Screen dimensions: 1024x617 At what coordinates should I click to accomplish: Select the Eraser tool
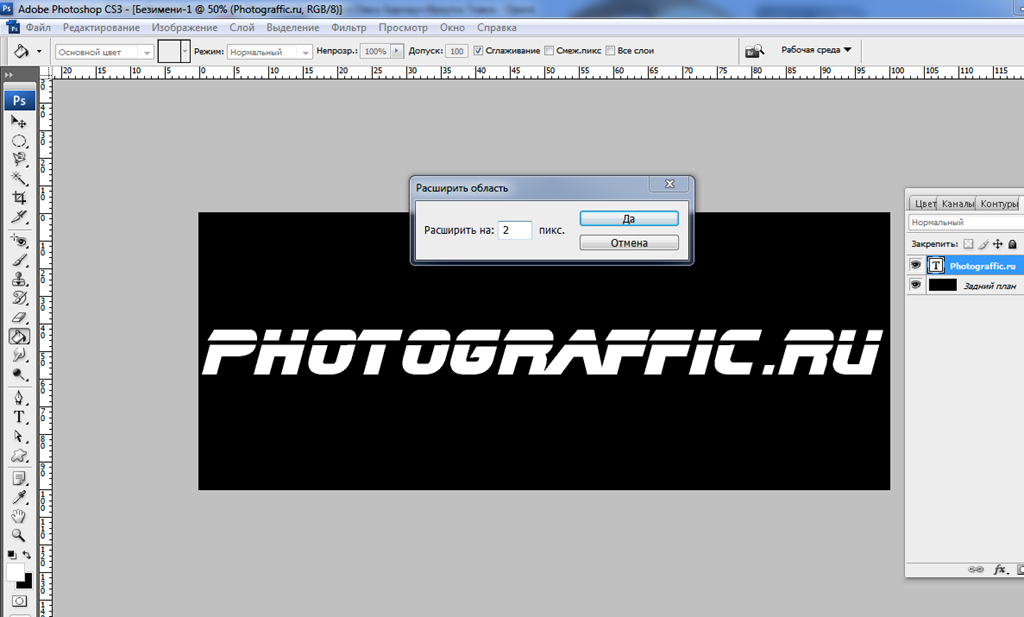coord(19,317)
